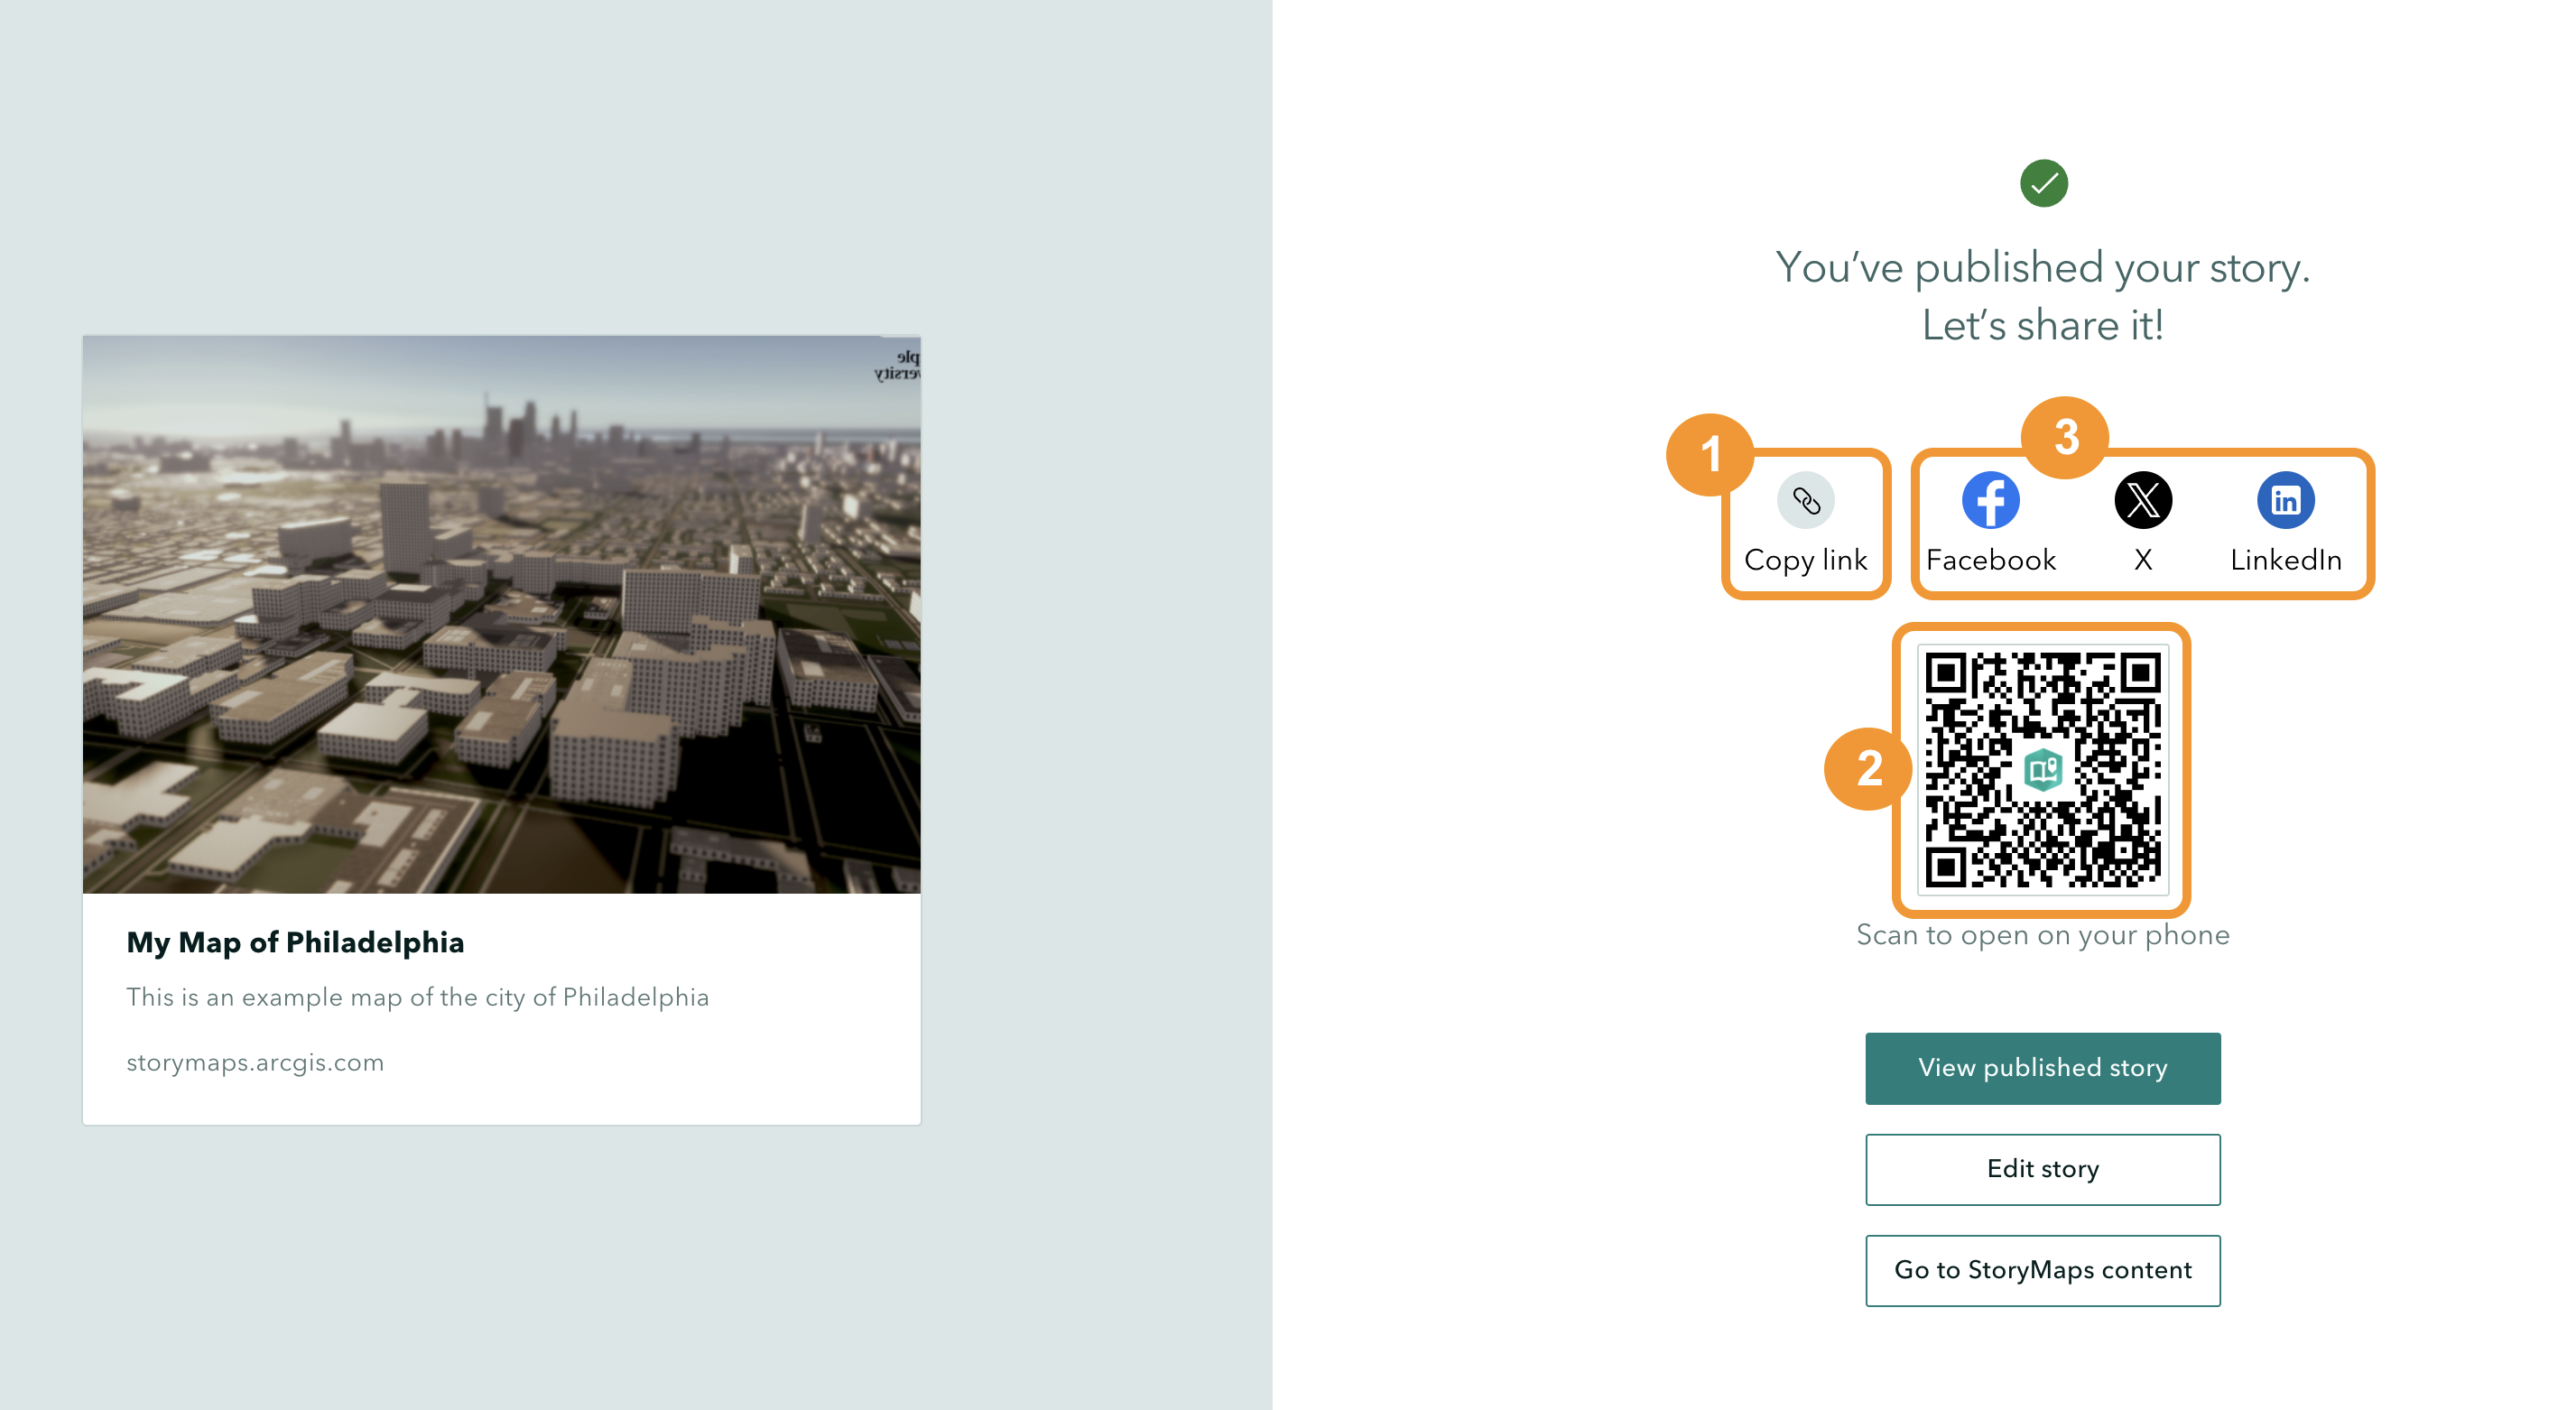
Task: Click the 'You've published your story' heading
Action: [2042, 296]
